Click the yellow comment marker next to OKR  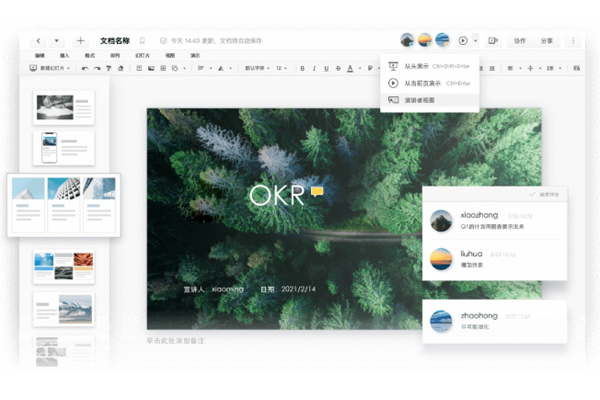(317, 190)
